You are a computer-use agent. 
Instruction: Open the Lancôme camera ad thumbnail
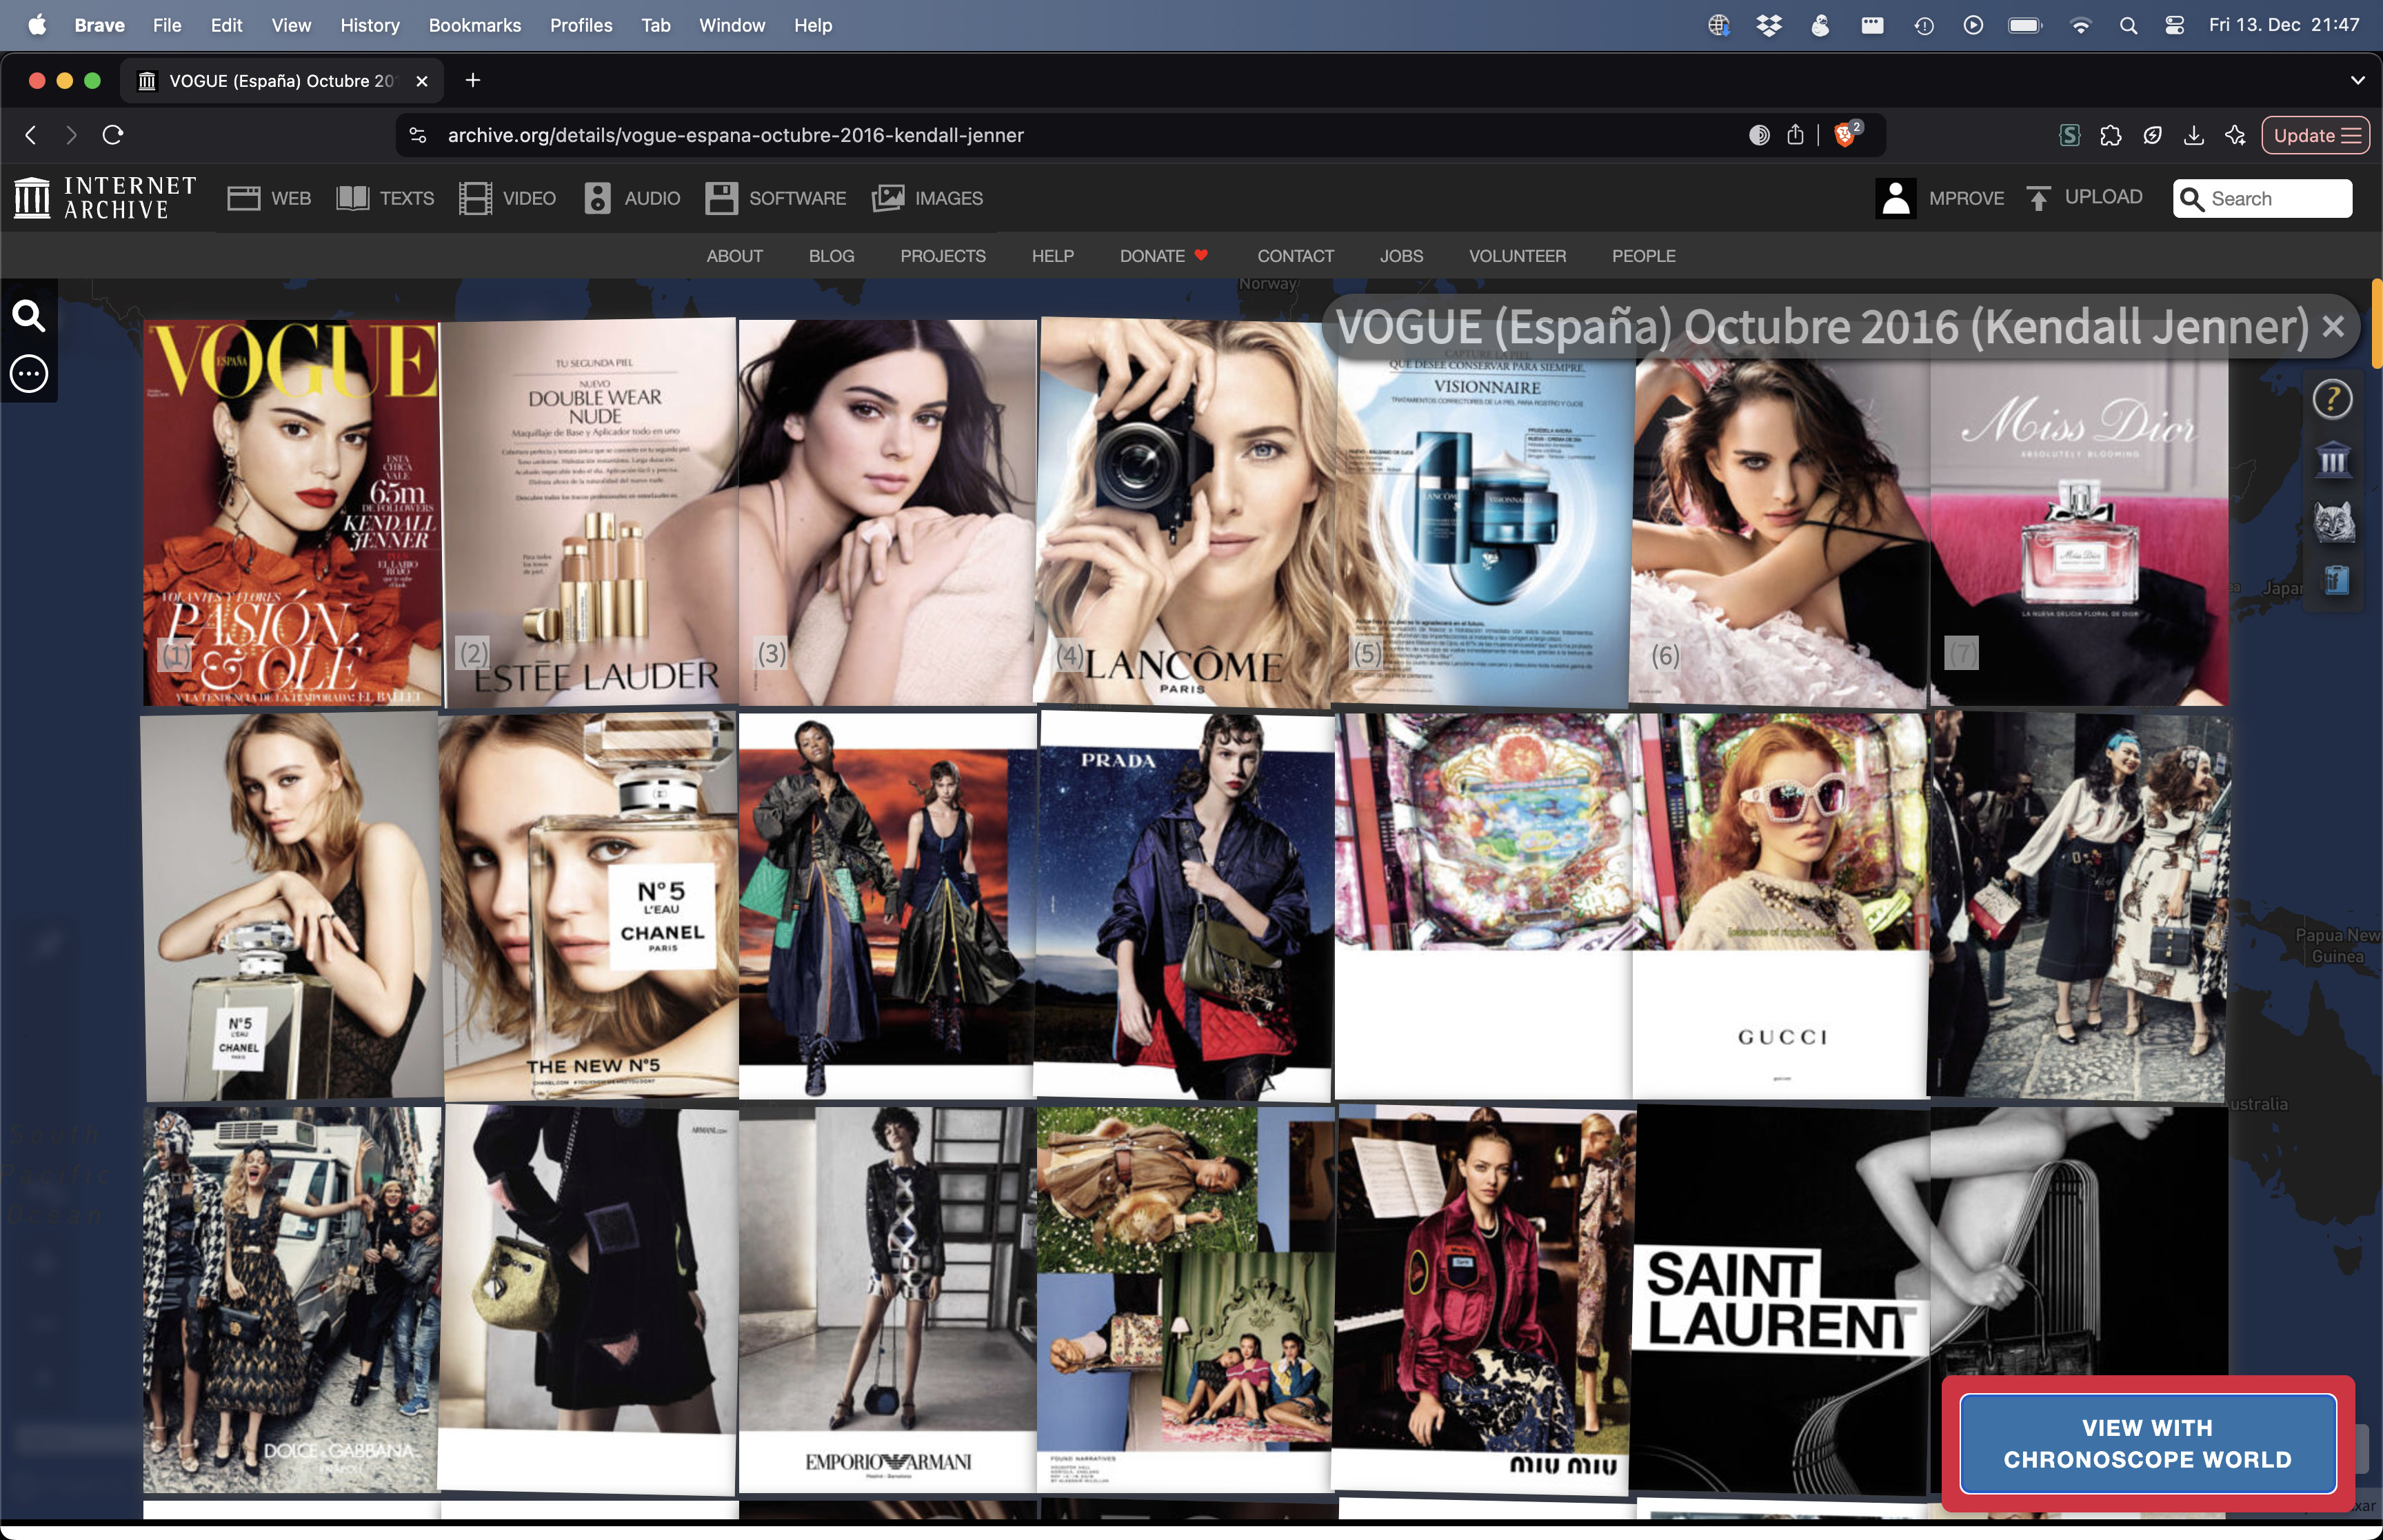(x=1186, y=513)
